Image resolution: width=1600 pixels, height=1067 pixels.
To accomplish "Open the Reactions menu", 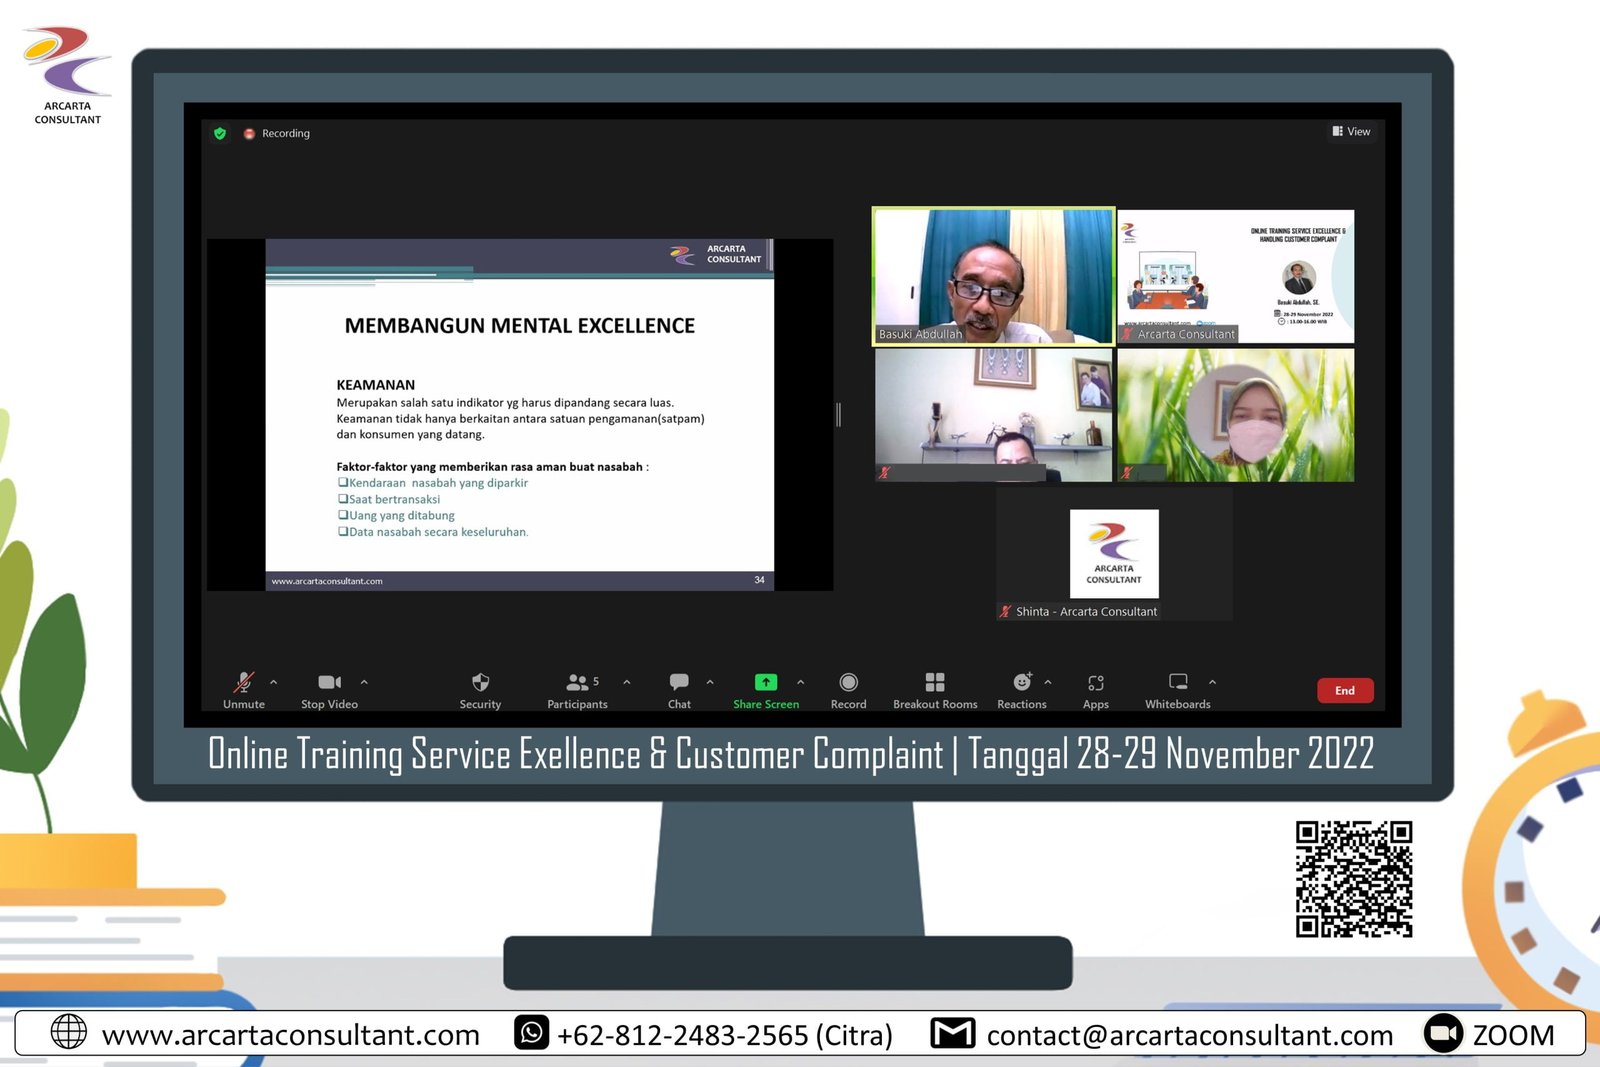I will [x=1021, y=683].
